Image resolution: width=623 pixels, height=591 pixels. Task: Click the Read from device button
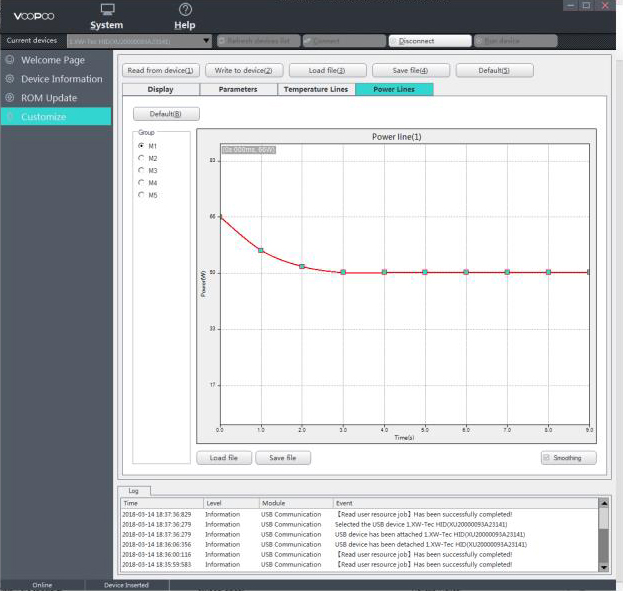pos(161,70)
